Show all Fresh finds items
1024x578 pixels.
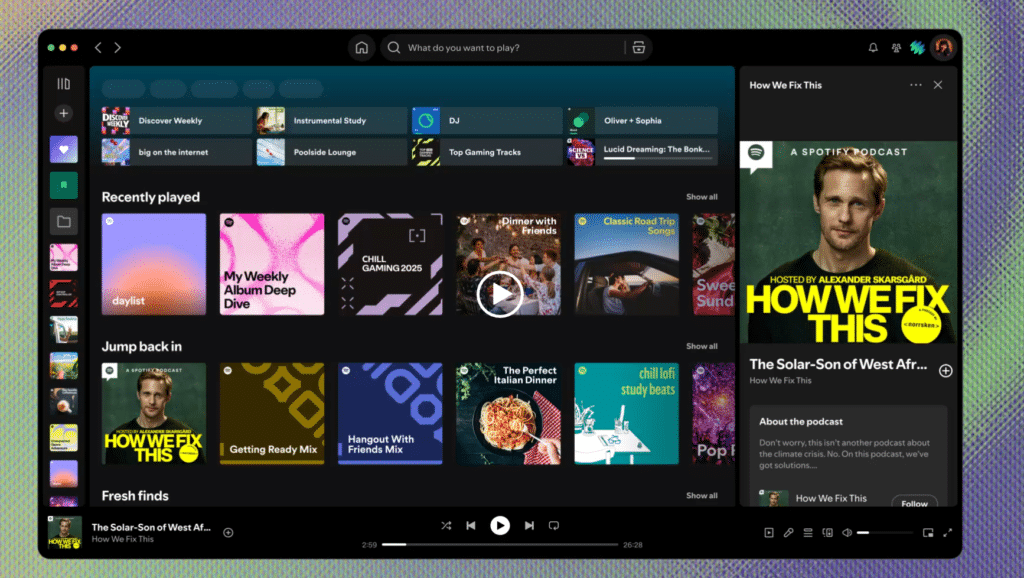tap(701, 496)
